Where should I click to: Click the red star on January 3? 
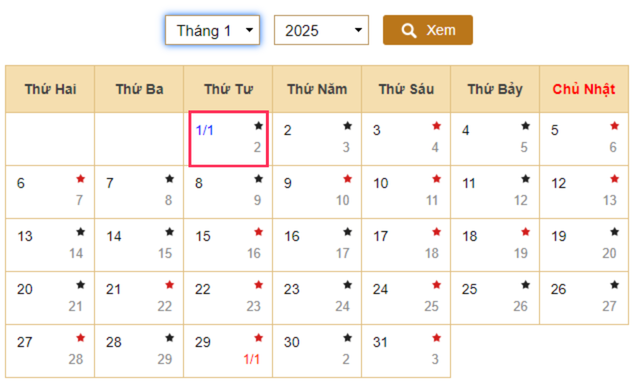click(436, 126)
